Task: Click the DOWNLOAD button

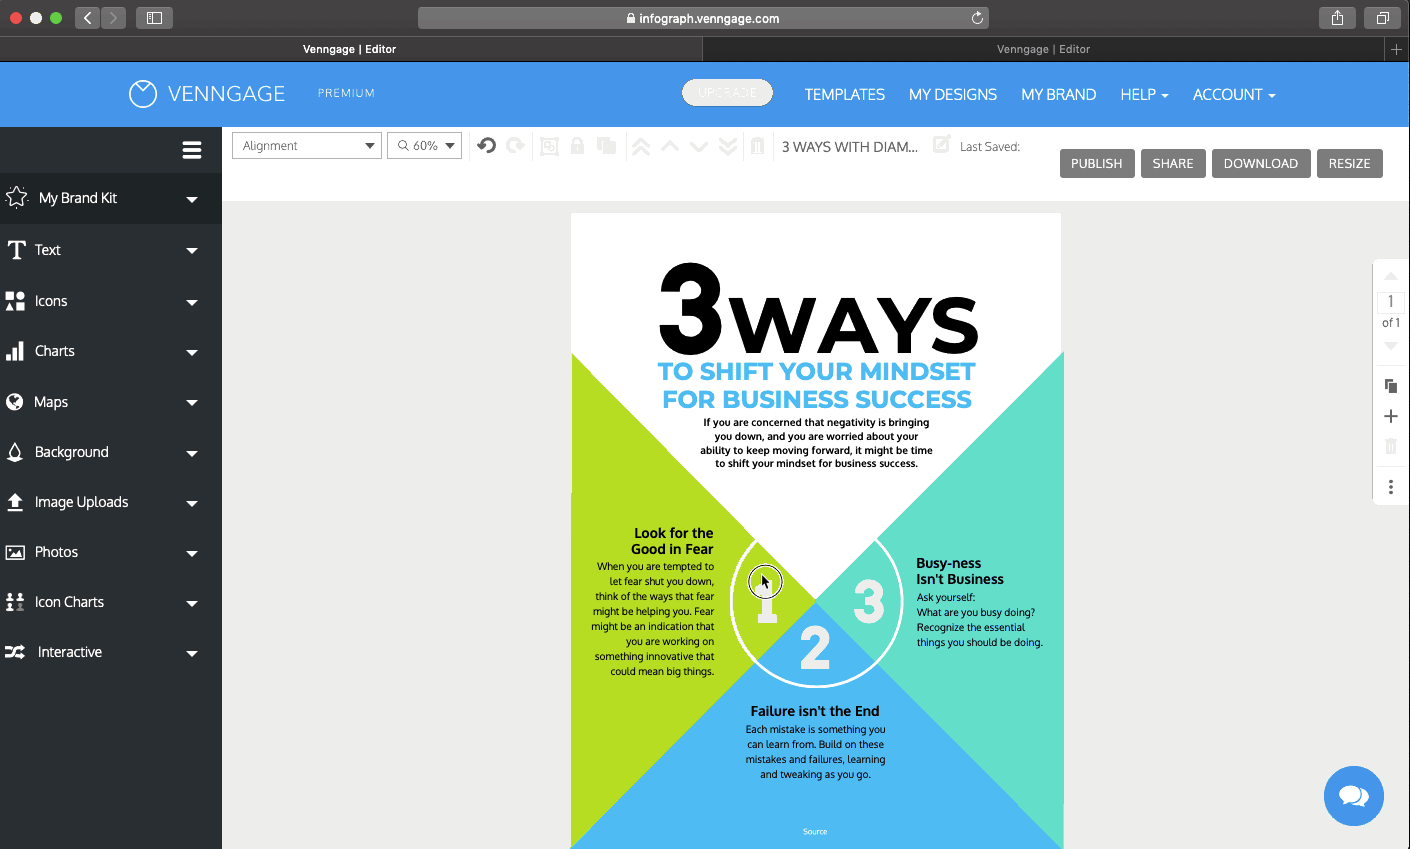Action: 1261,163
